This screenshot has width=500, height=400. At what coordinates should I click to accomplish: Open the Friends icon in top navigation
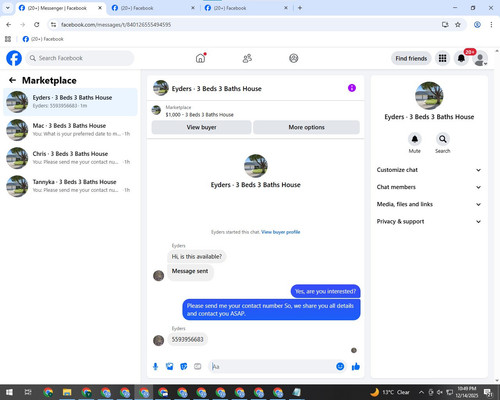click(247, 58)
